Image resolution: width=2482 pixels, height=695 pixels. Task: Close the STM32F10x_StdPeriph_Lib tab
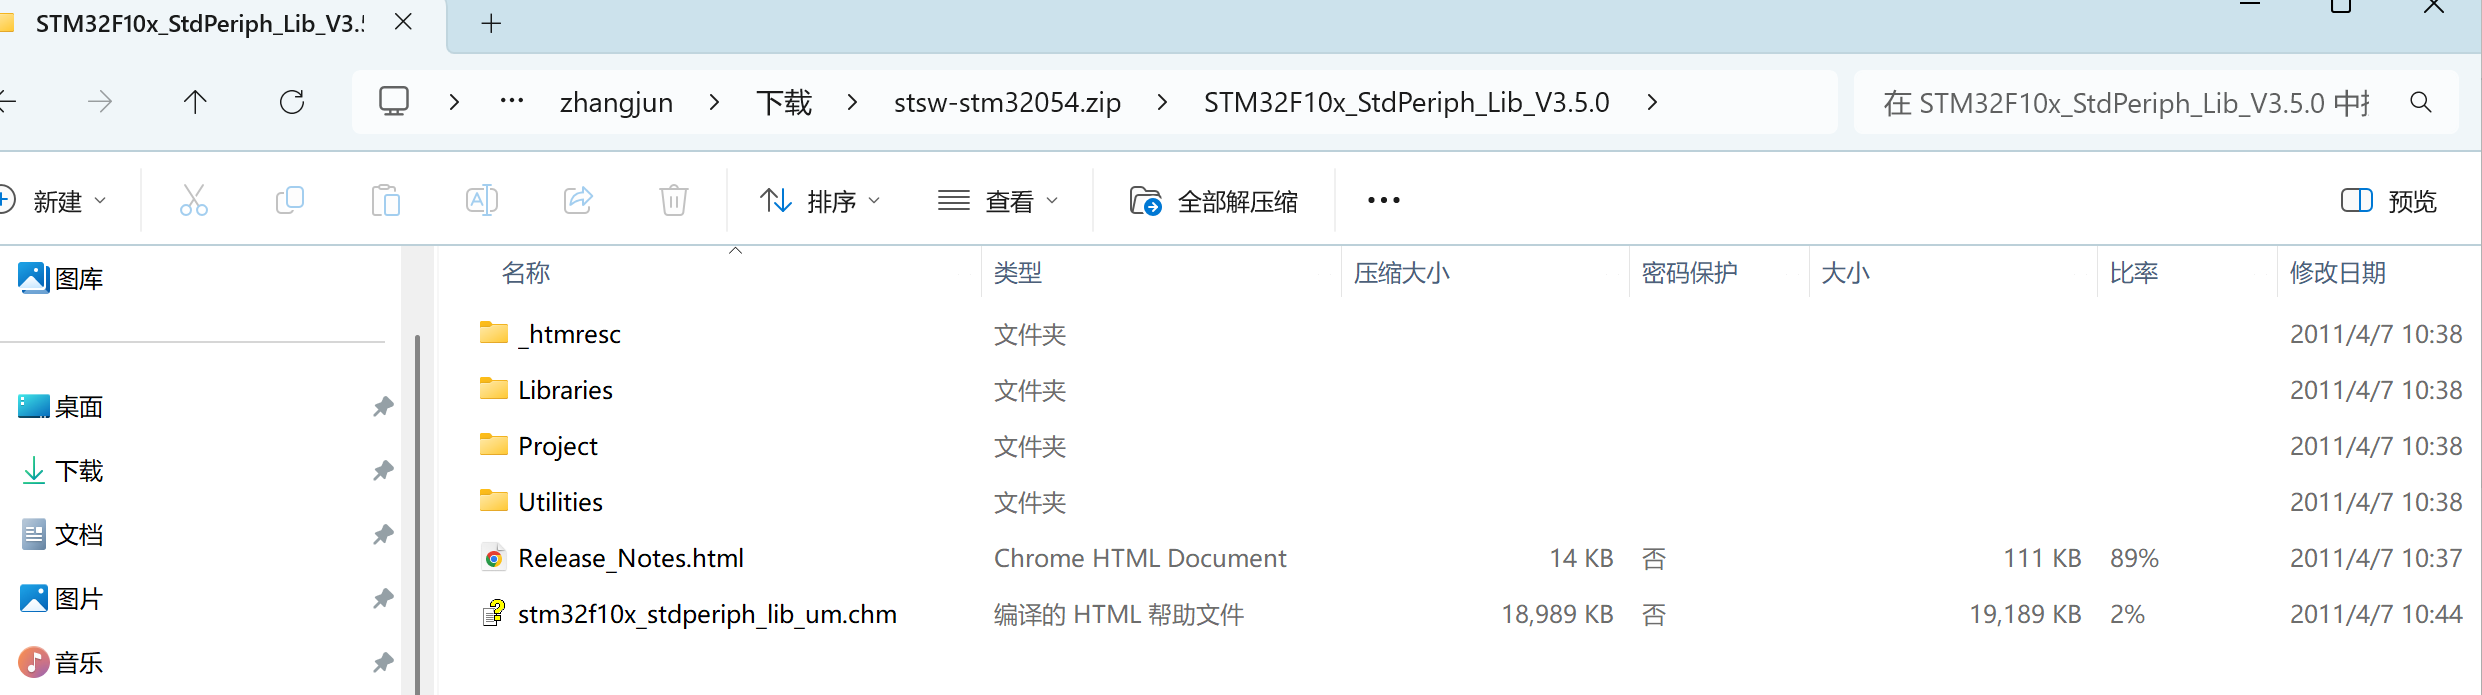404,22
